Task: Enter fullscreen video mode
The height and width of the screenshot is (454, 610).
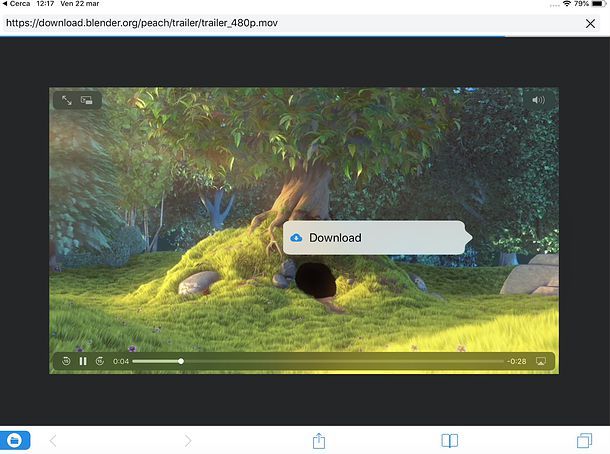Action: (x=67, y=100)
